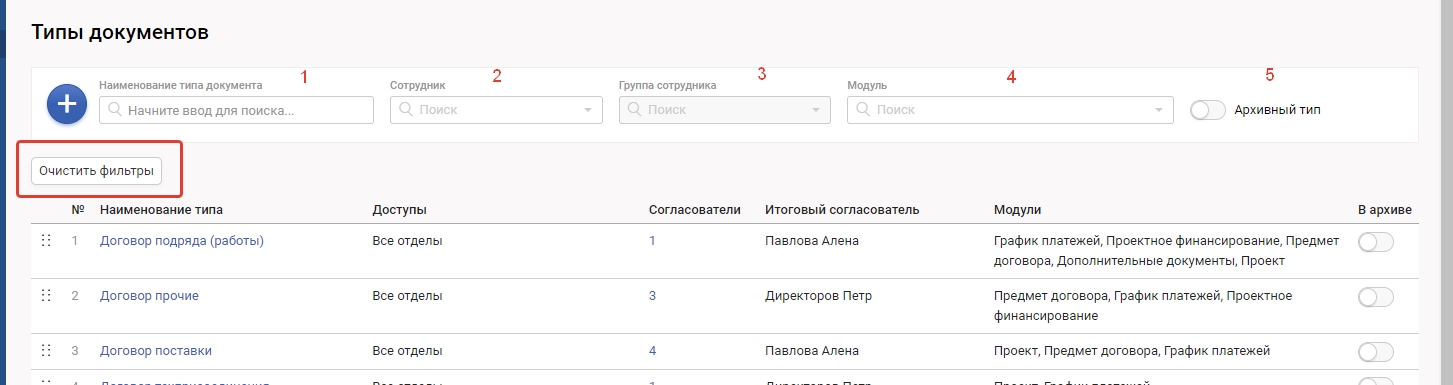Click Павлова Алена in Договор поставки row
The image size is (1453, 385).
coord(812,350)
